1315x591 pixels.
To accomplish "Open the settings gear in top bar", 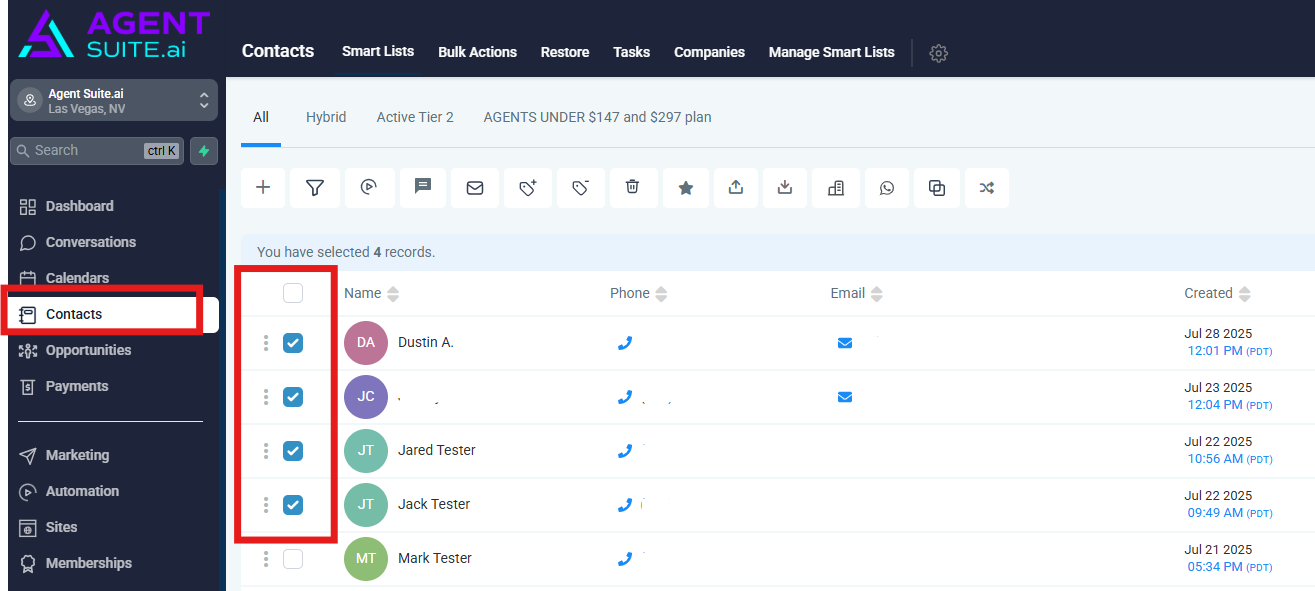I will tap(938, 54).
